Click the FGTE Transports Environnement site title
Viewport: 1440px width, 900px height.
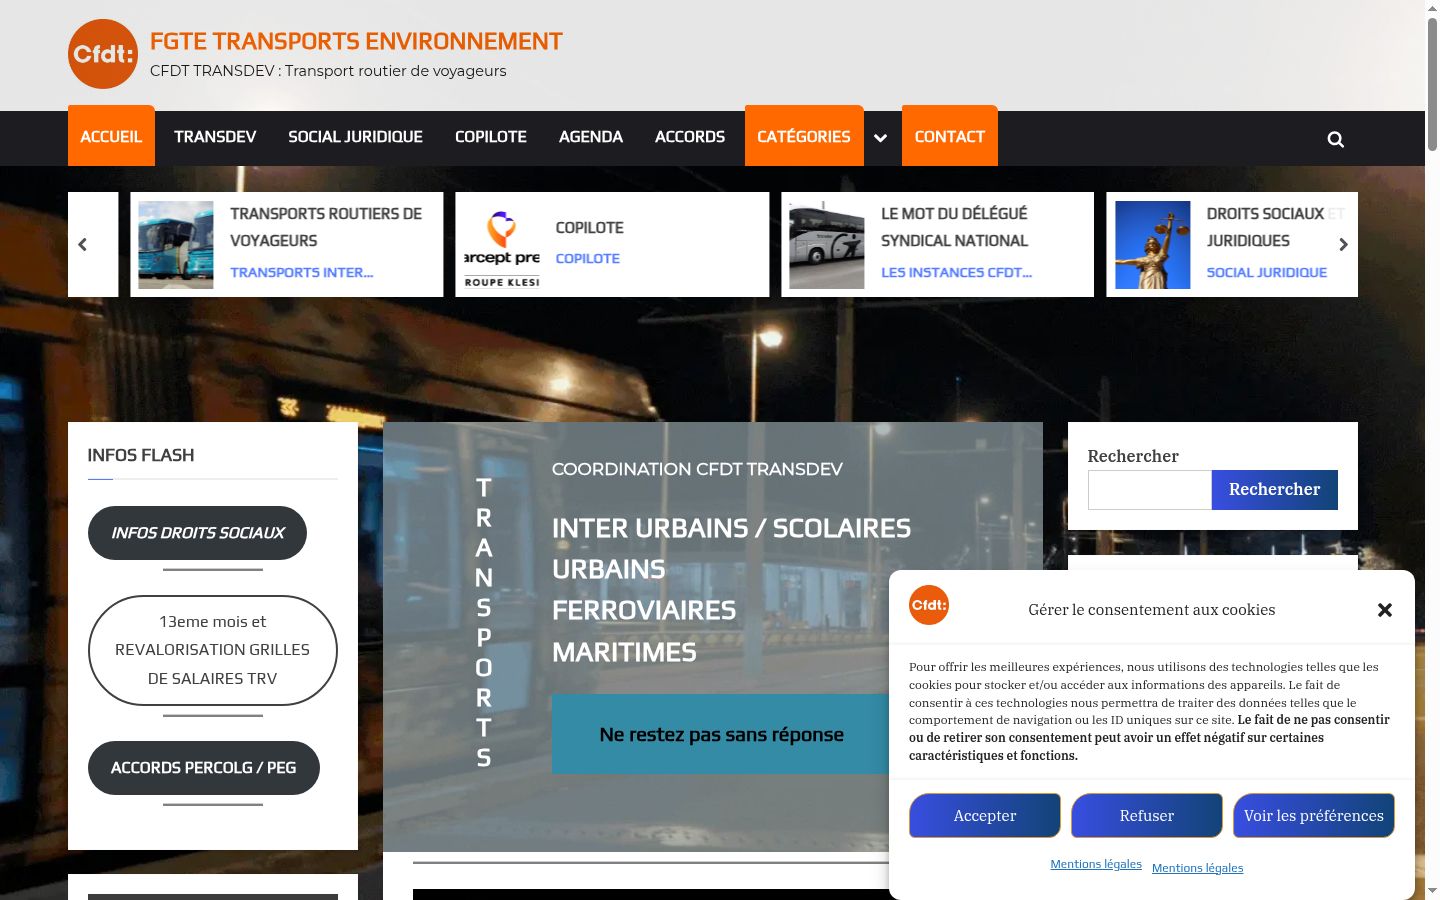(x=356, y=41)
